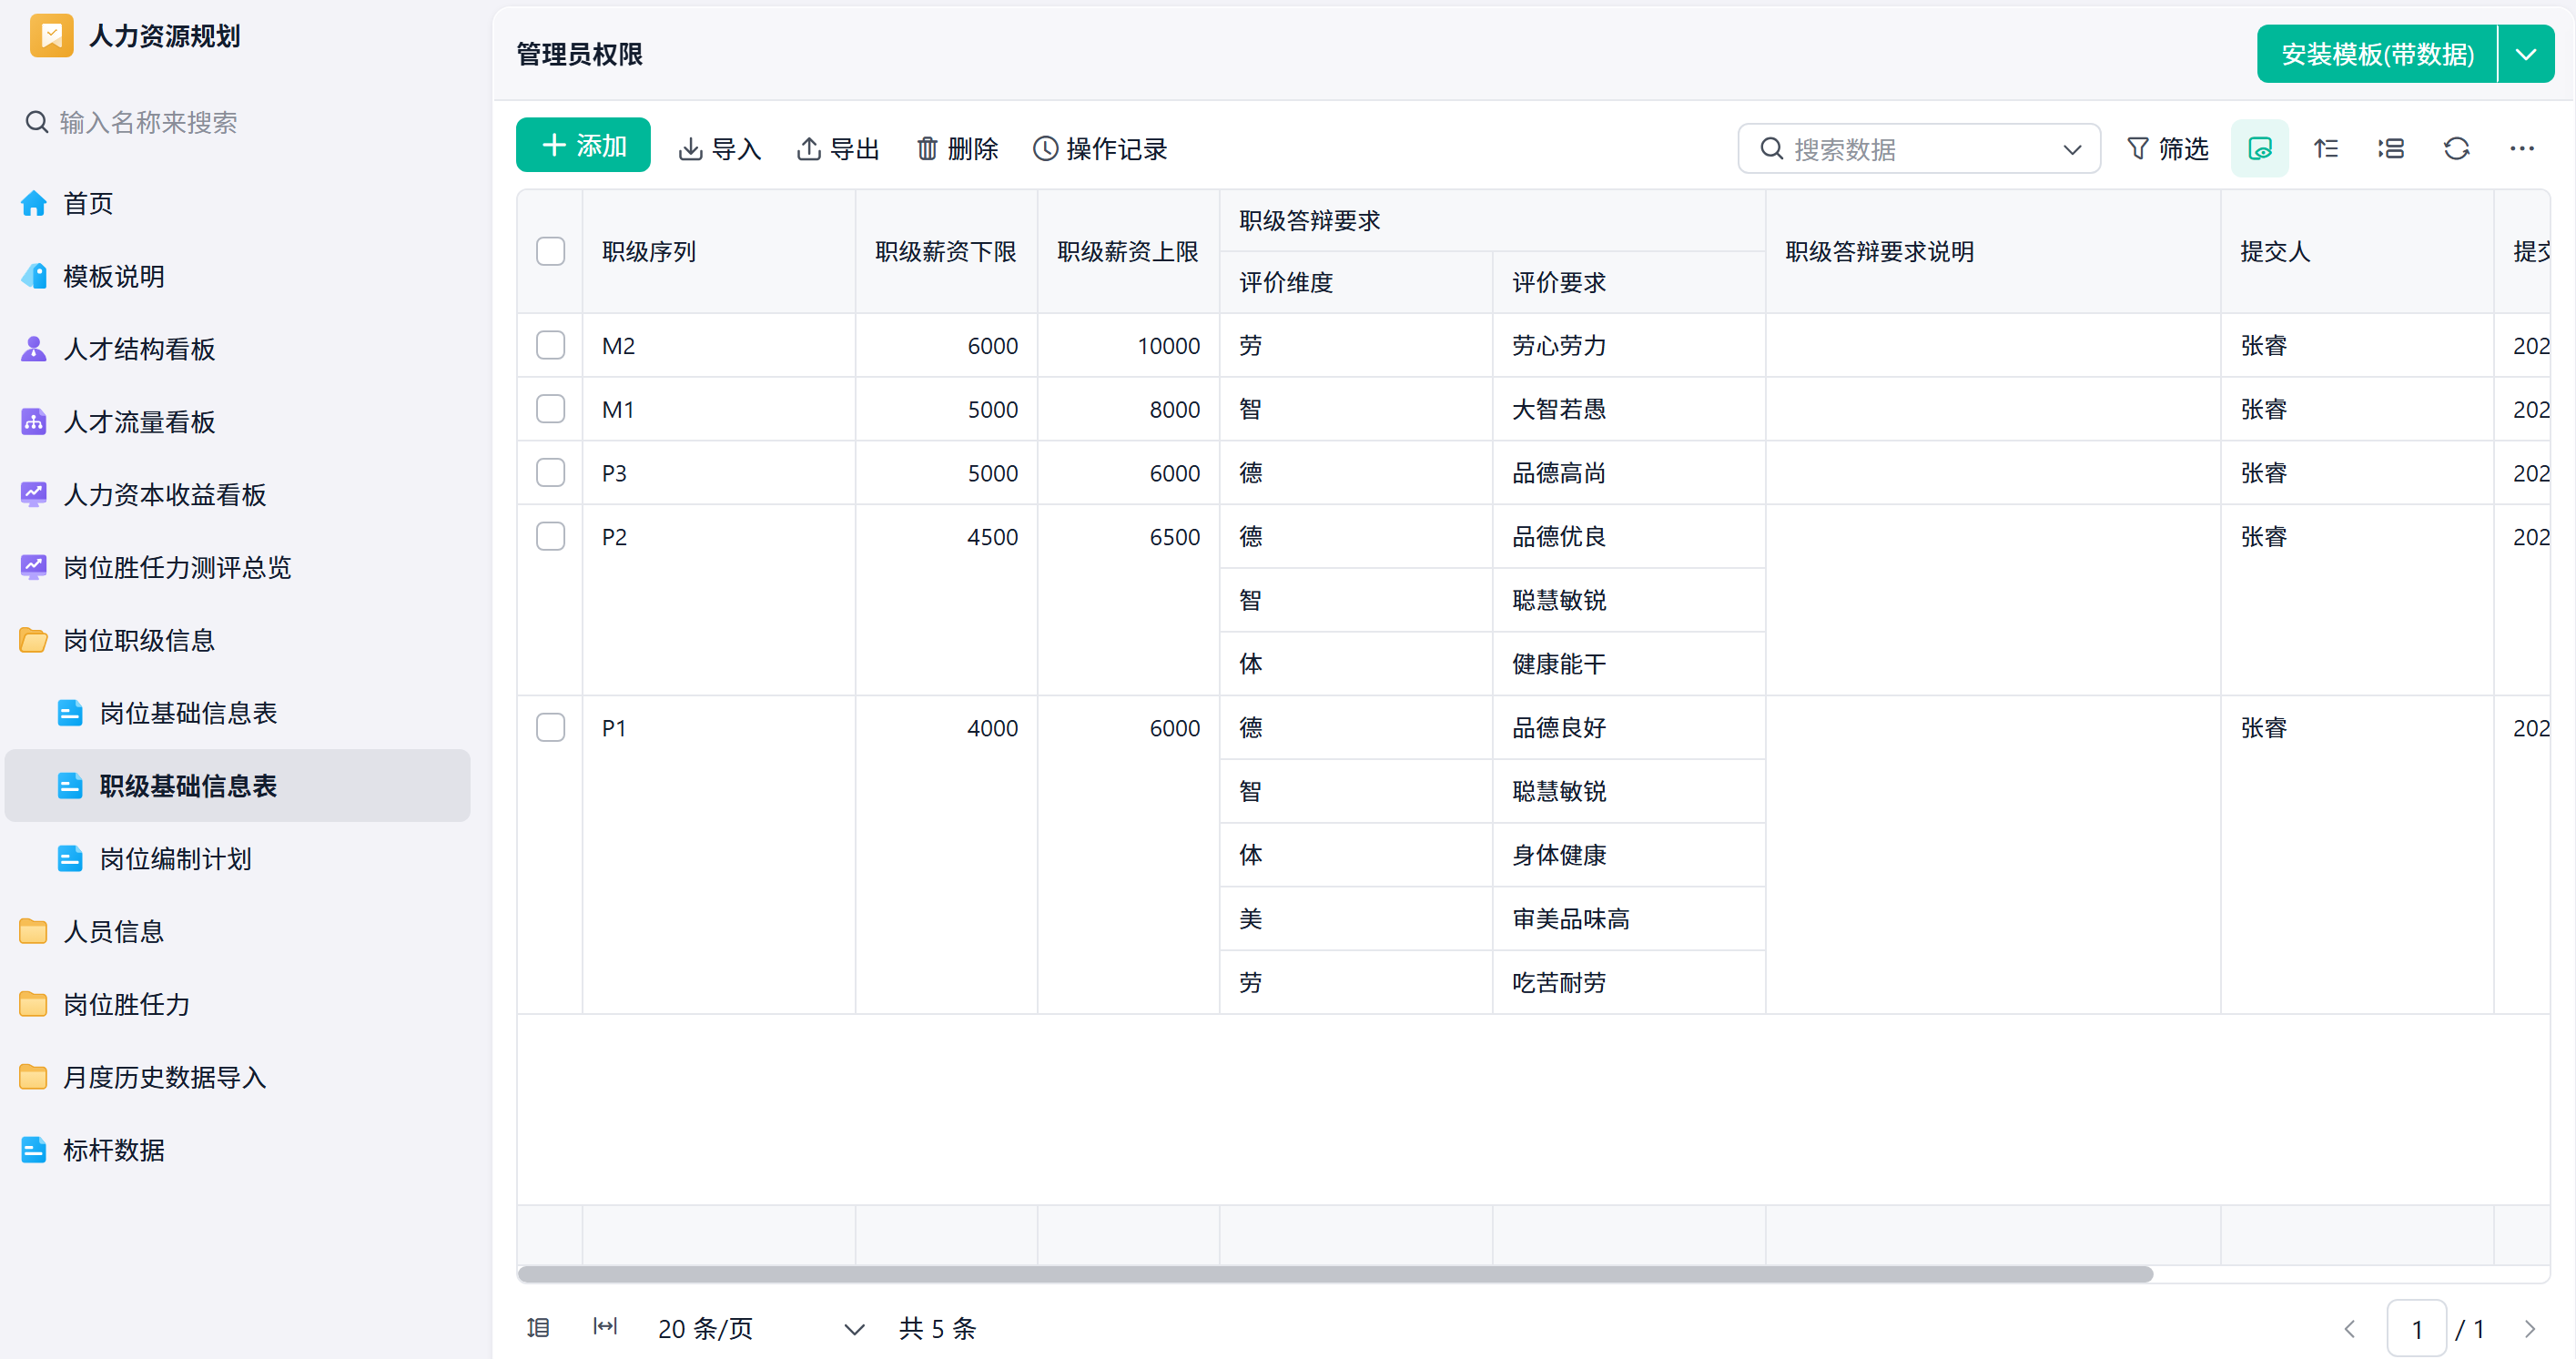Check the P1 row checkbox
This screenshot has width=2576, height=1359.
551,727
